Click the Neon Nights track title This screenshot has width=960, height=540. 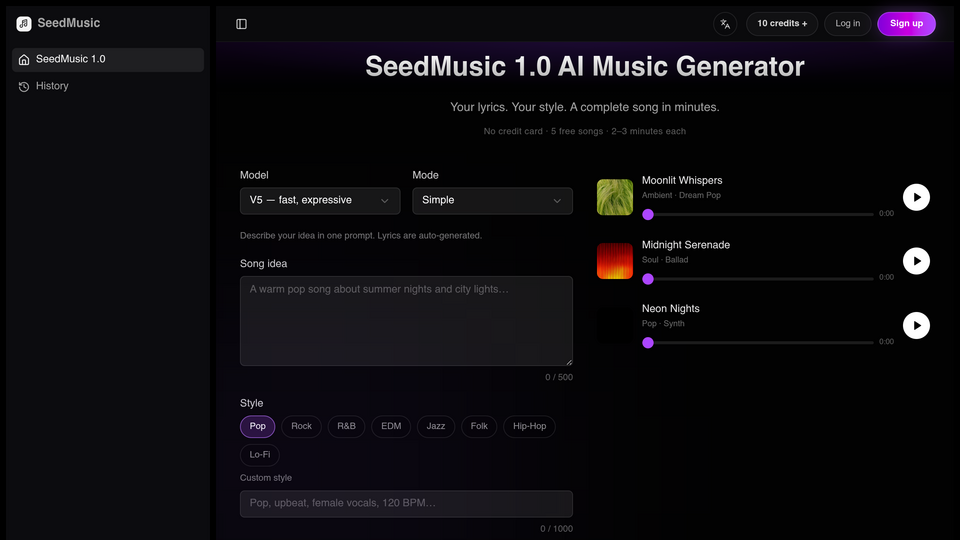coord(670,309)
